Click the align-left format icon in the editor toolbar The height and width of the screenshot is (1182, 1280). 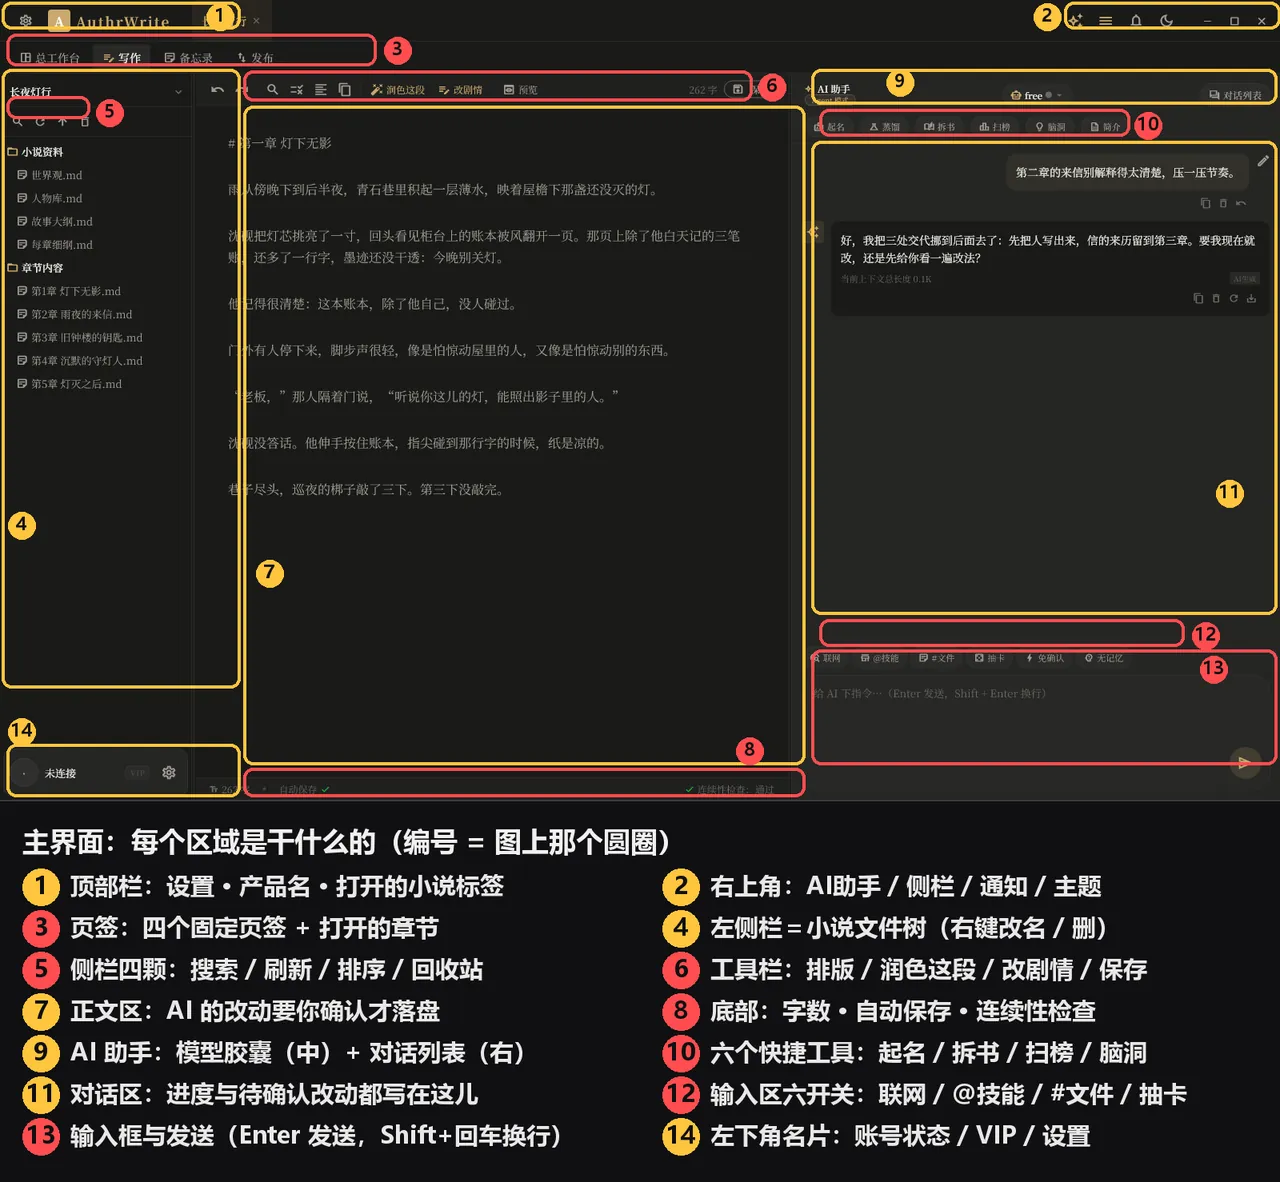(x=321, y=89)
